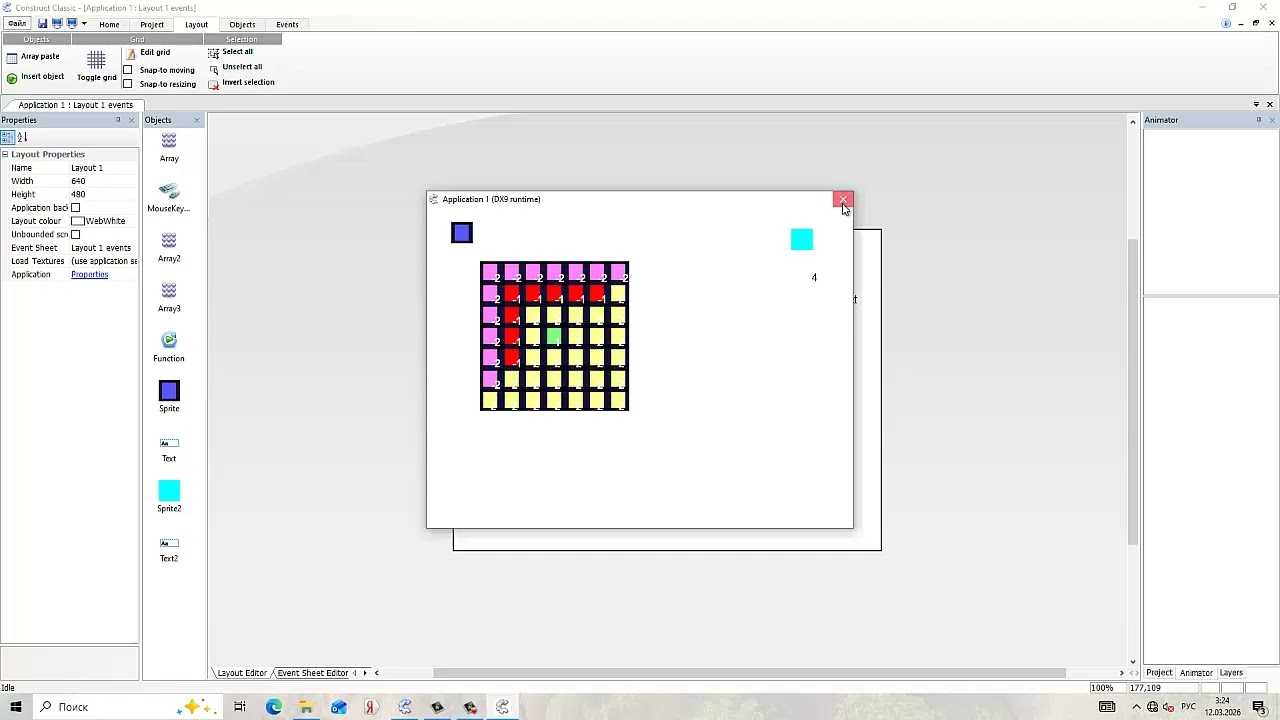Viewport: 1280px width, 720px height.
Task: Click the Select all icon
Action: (x=213, y=52)
